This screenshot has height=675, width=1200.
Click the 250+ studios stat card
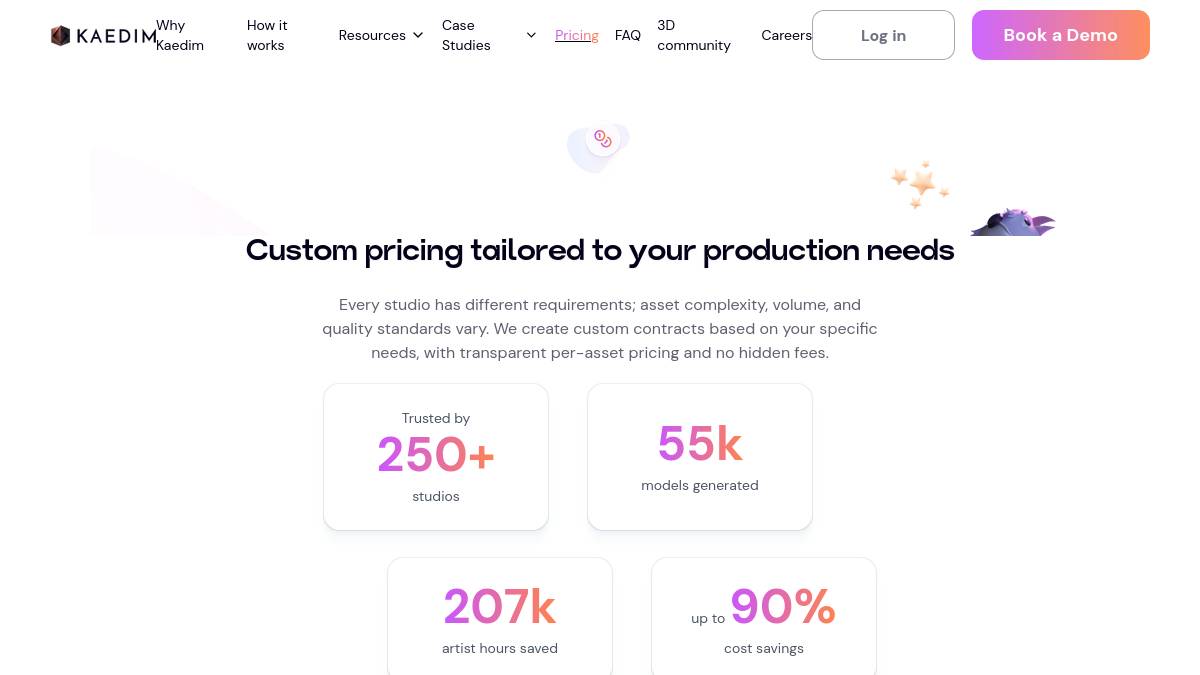tap(436, 457)
